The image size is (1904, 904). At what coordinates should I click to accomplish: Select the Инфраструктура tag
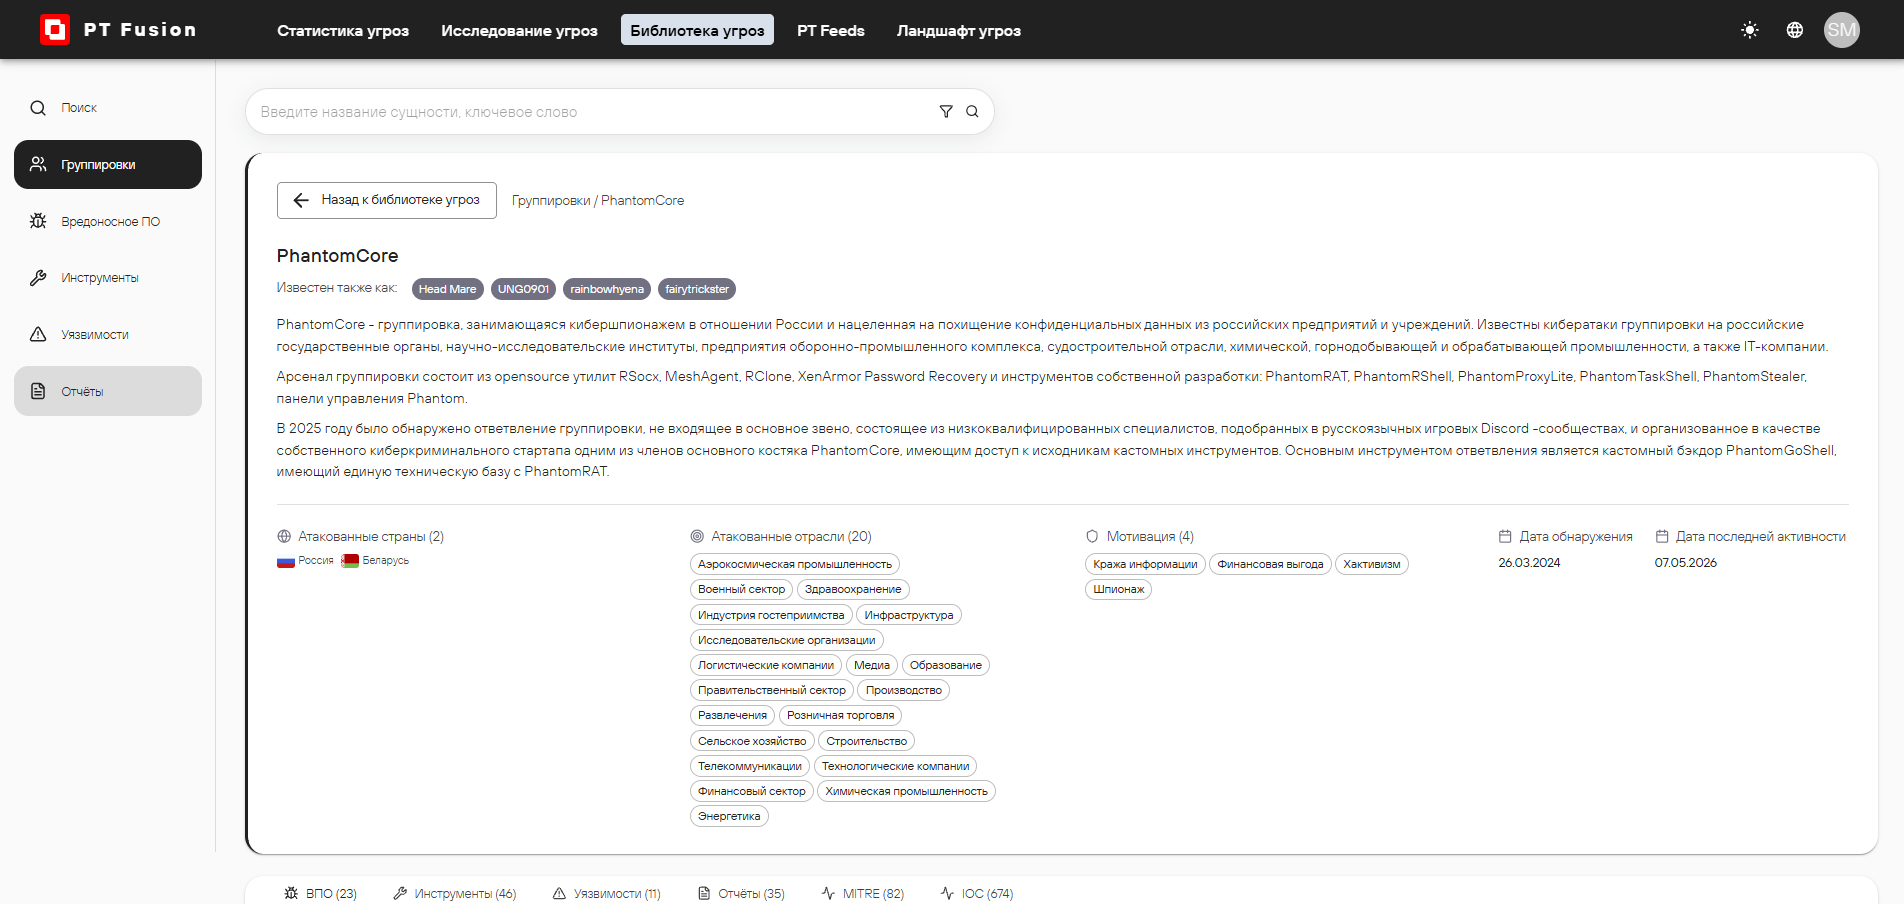coord(909,615)
